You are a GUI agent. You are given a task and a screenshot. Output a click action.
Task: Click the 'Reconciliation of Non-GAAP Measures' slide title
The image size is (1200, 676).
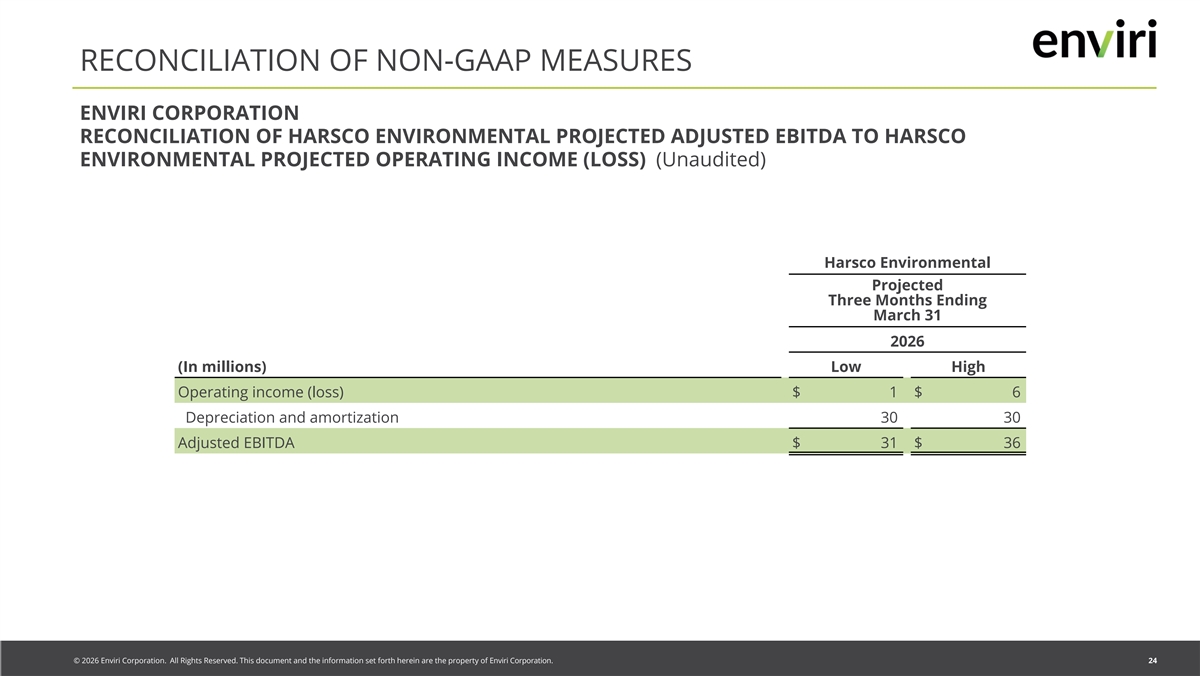click(385, 62)
